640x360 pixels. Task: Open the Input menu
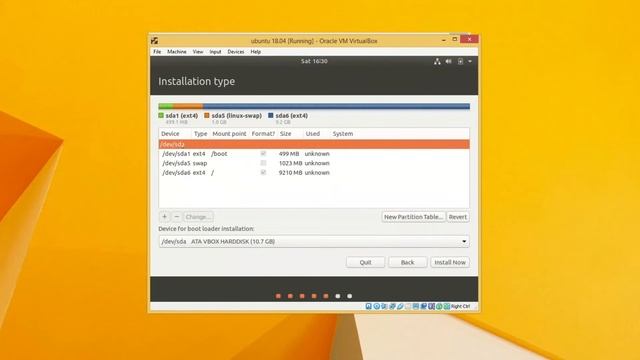(x=215, y=52)
